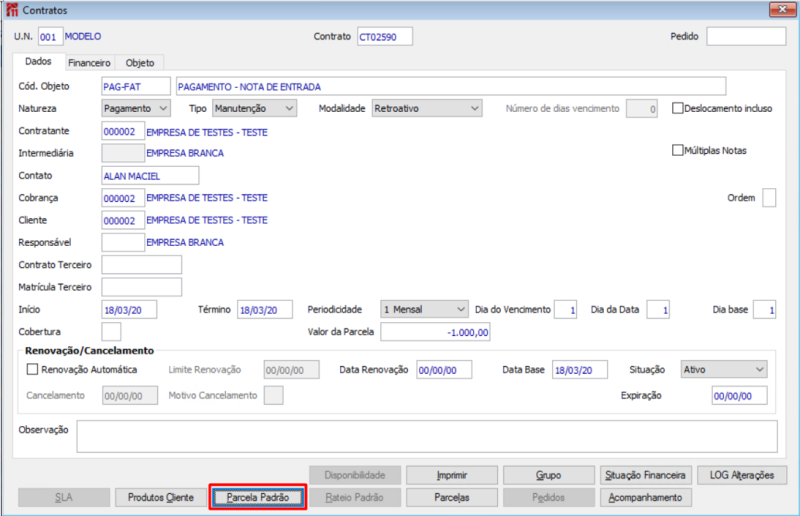Open Situação Financeira button
Viewport: 800px width, 516px height.
pyautogui.click(x=645, y=475)
